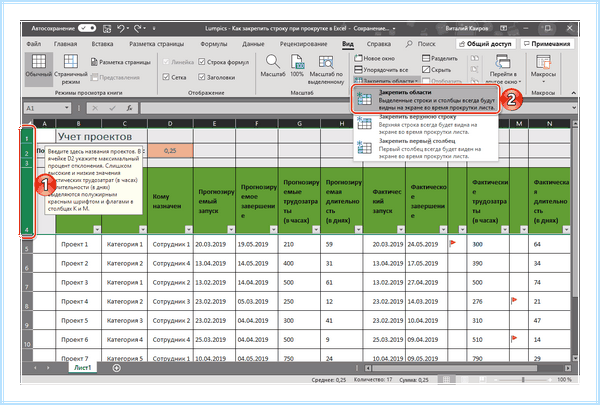The width and height of the screenshot is (600, 405).
Task: Toggle the Строка формул checkbox
Action: (202, 62)
